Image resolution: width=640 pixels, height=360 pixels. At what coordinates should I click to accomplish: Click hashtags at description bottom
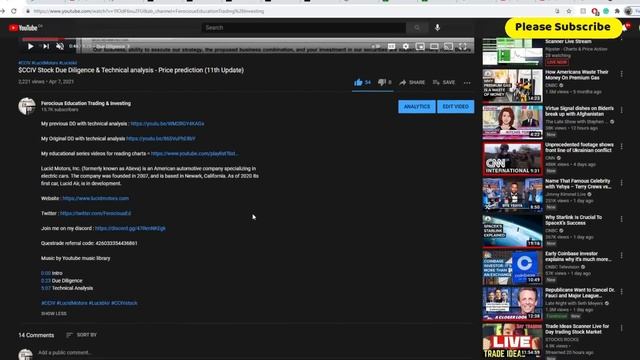tap(89, 303)
